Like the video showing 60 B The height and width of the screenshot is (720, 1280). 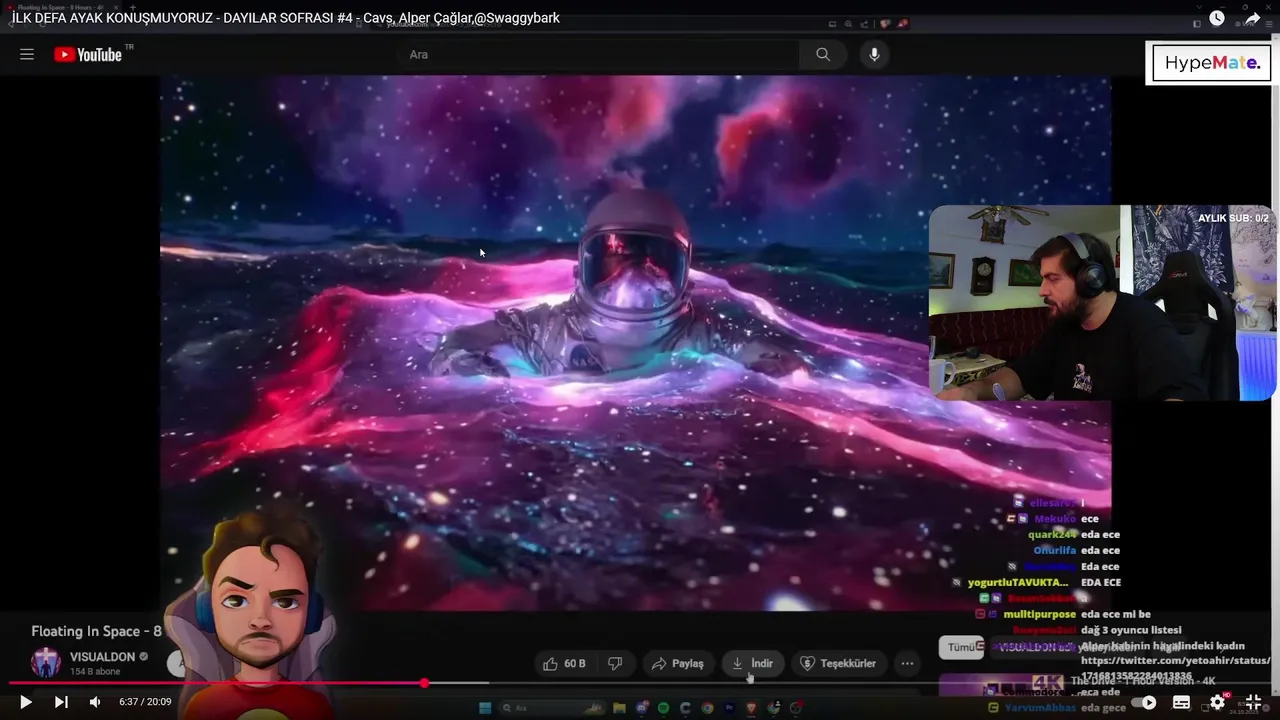click(x=564, y=663)
